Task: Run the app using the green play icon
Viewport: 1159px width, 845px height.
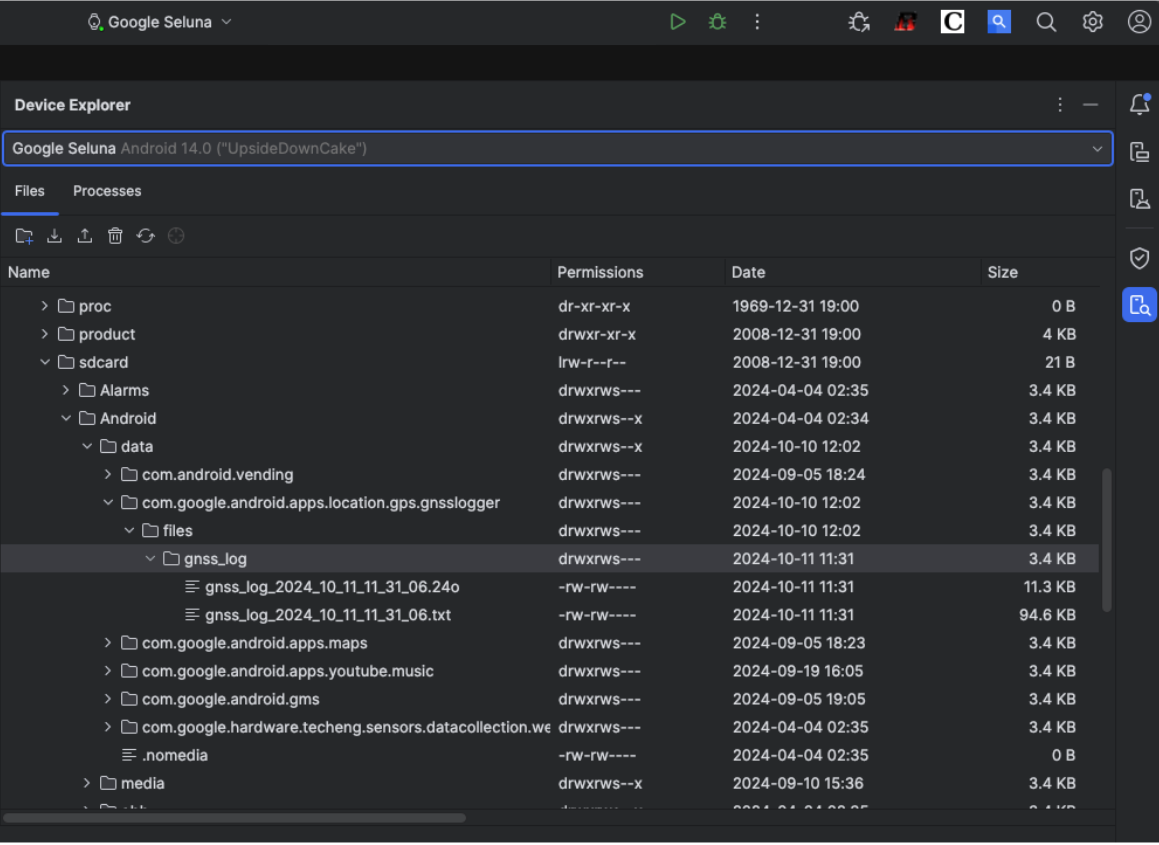Action: pos(678,21)
